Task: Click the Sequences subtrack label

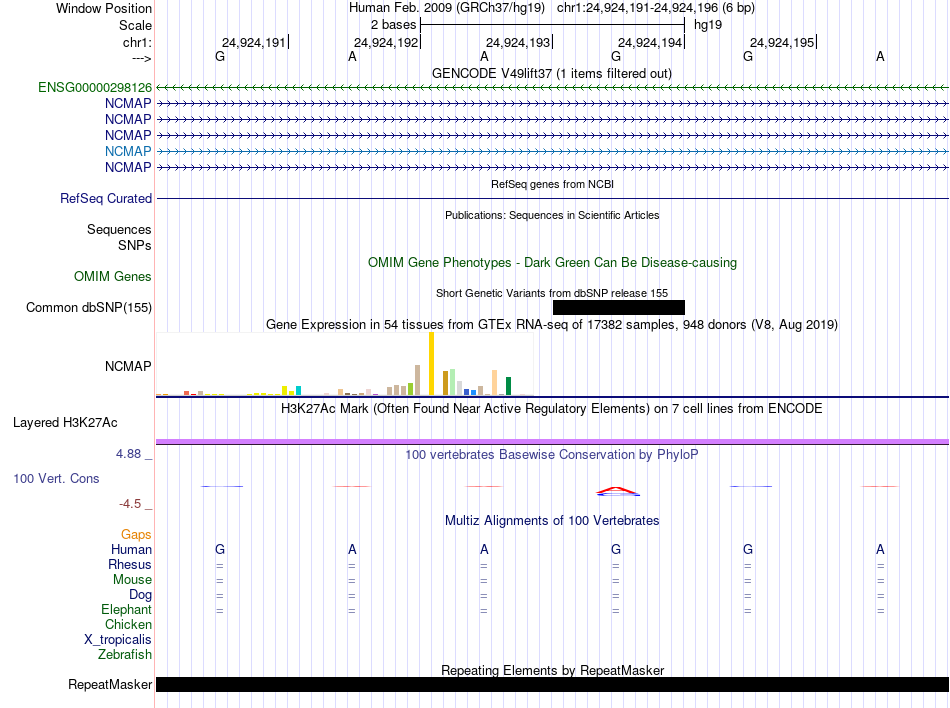Action: [x=119, y=230]
